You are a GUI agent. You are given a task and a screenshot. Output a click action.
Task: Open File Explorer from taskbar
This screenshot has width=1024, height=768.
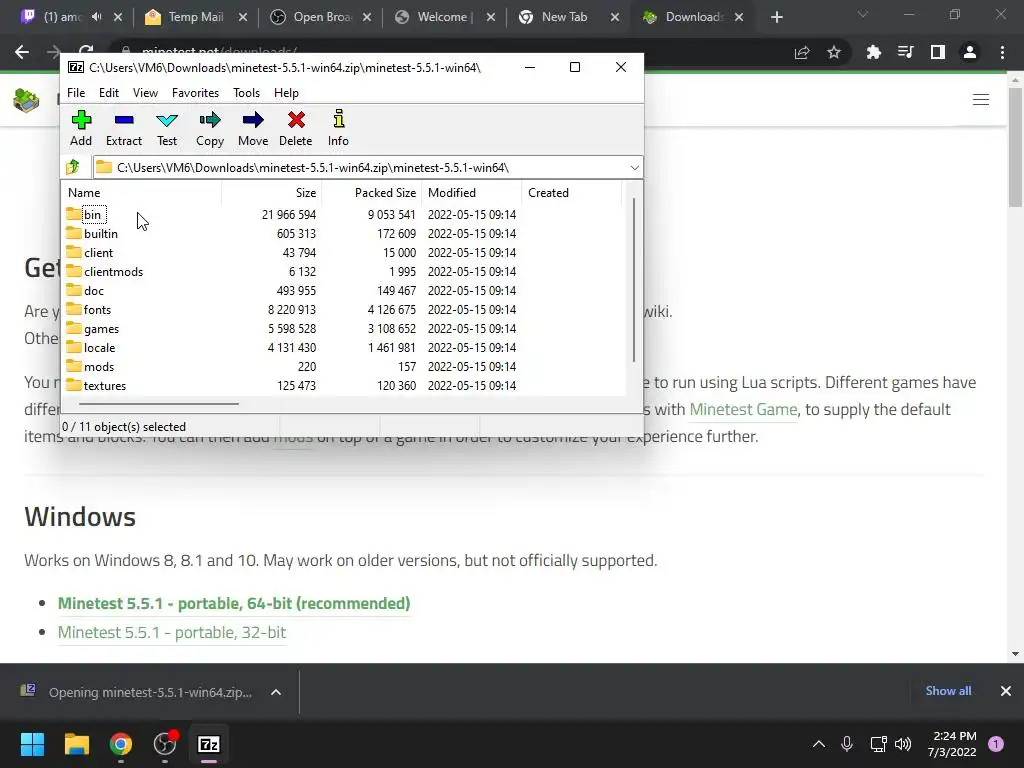(76, 744)
